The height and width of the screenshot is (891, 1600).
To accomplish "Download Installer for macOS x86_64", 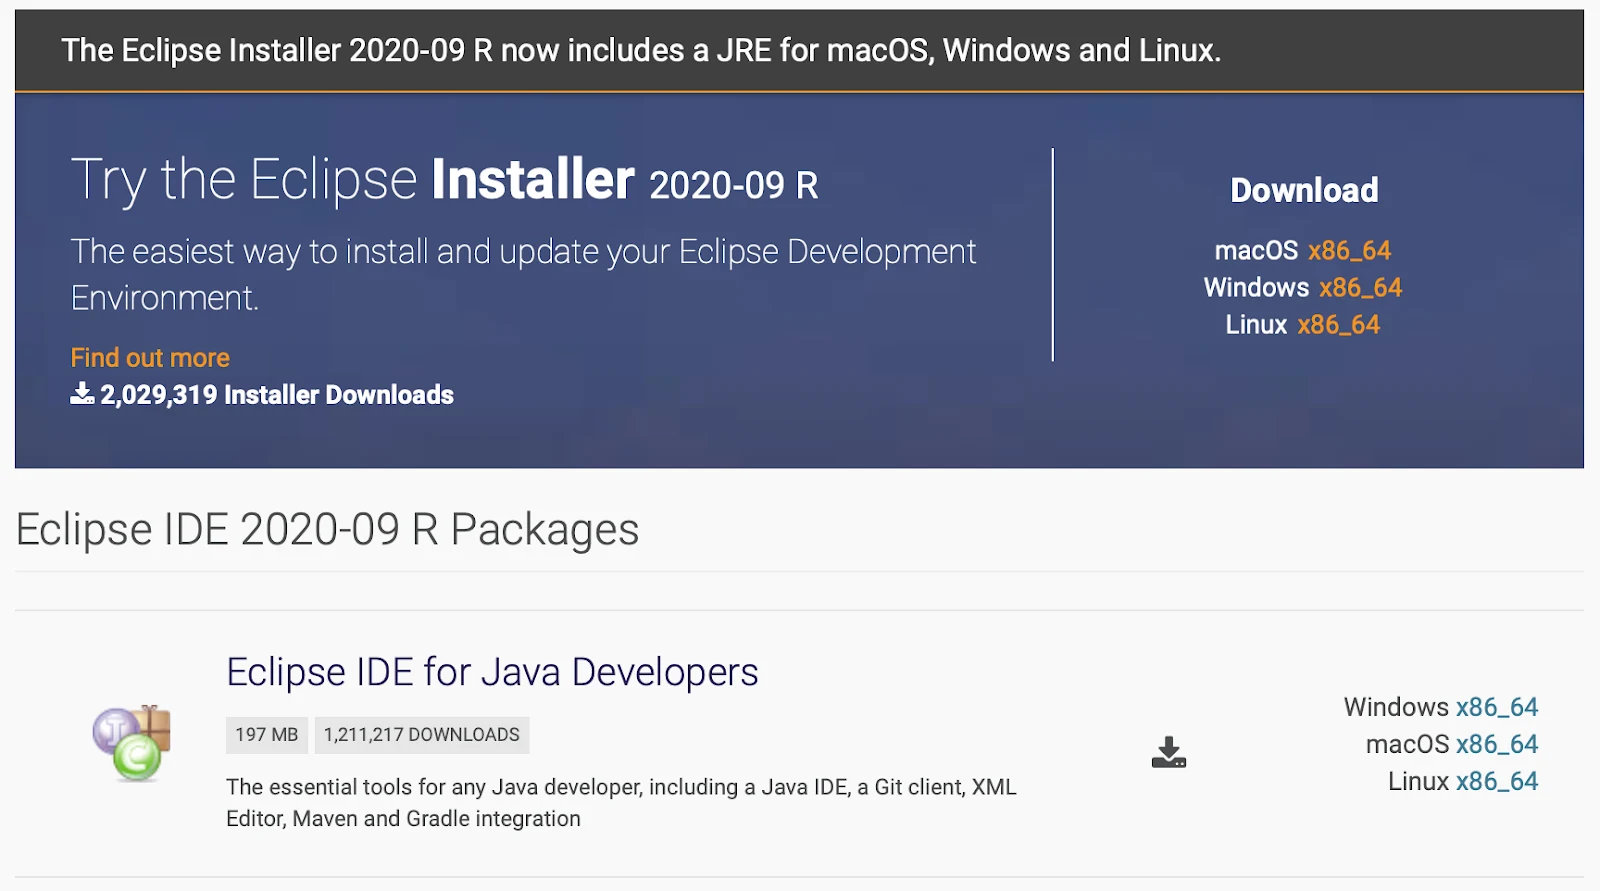I will click(1349, 250).
